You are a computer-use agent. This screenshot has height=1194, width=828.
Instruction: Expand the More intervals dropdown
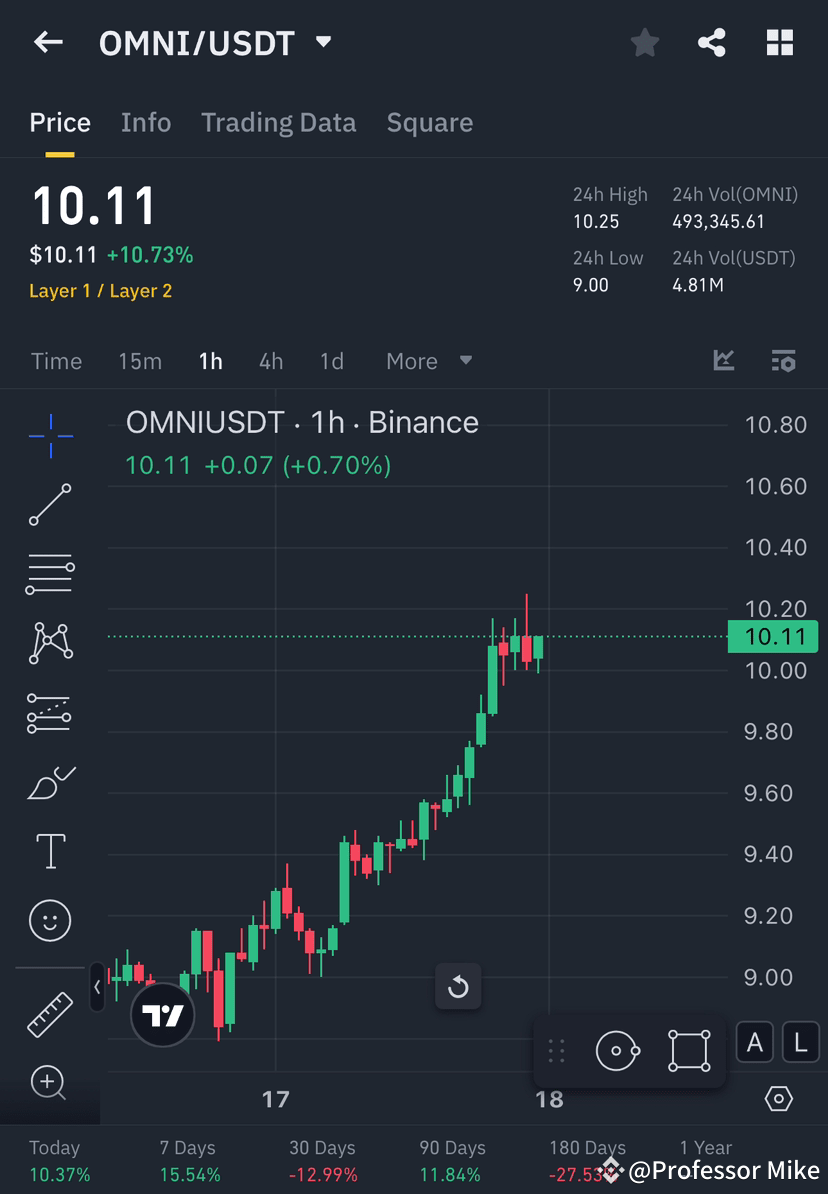tap(429, 361)
